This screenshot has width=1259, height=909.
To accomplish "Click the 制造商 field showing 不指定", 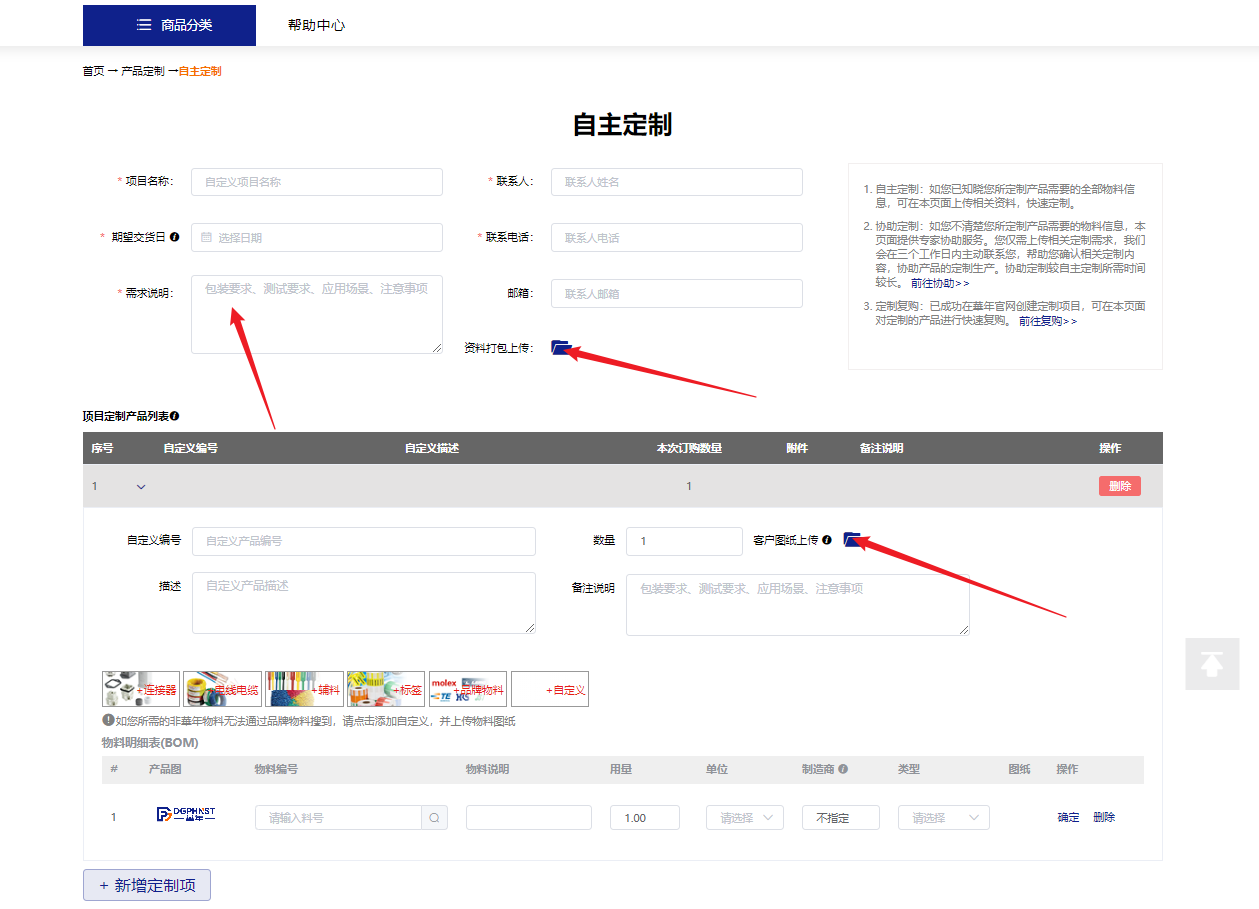I will [841, 818].
